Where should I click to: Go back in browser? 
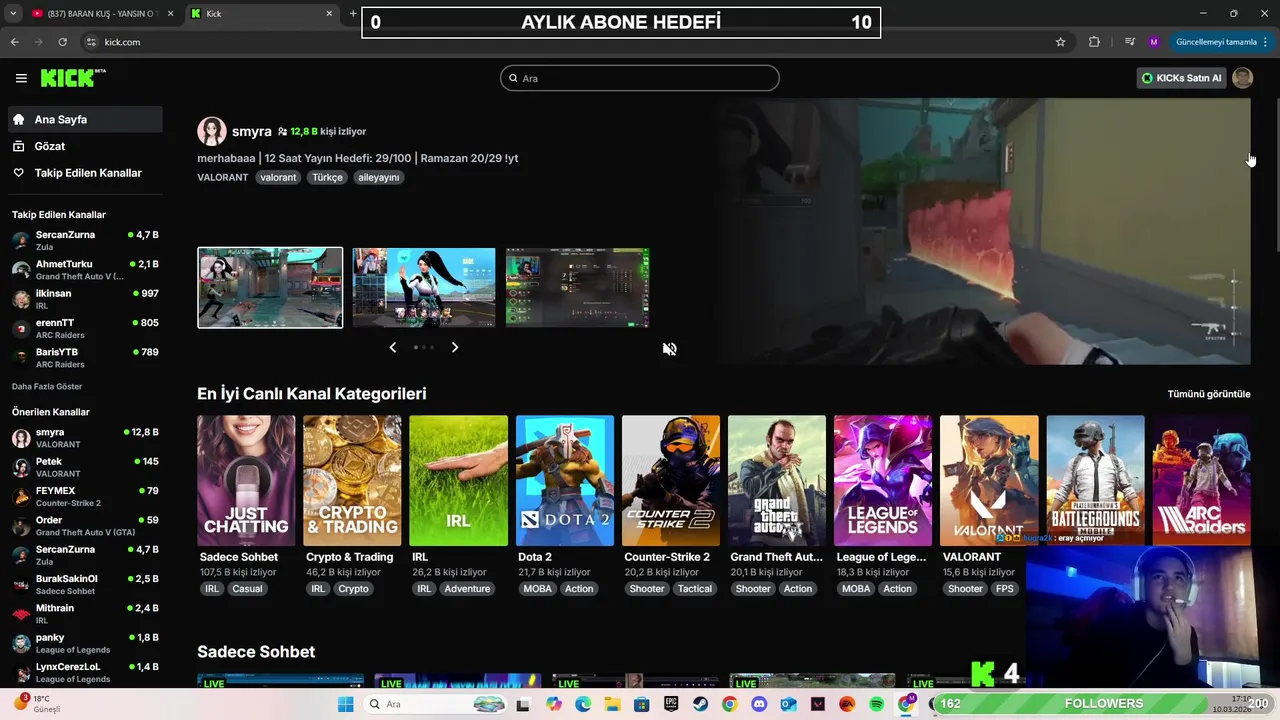[14, 42]
